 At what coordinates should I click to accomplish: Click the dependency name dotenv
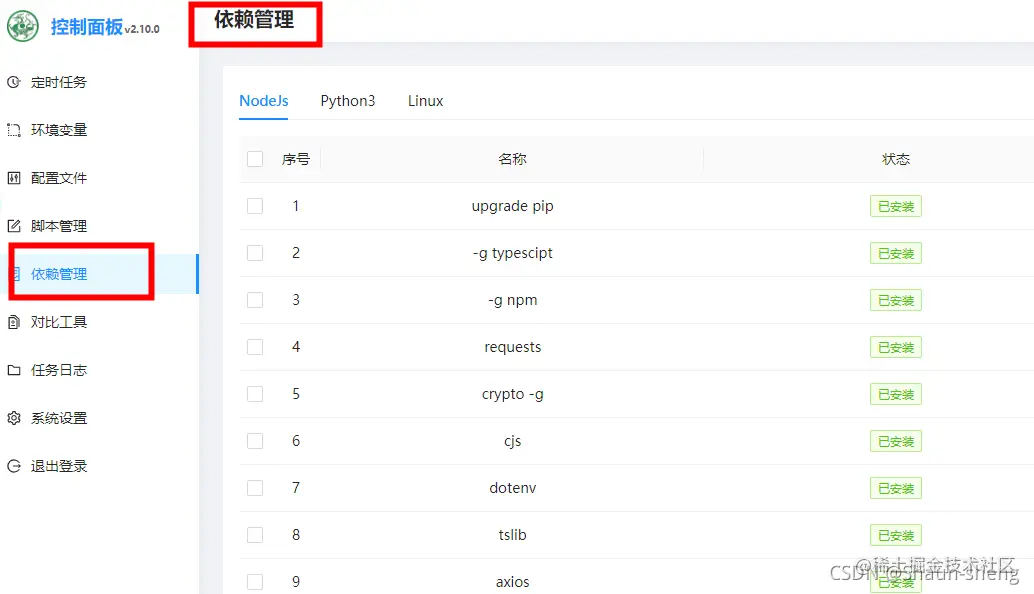pos(512,488)
